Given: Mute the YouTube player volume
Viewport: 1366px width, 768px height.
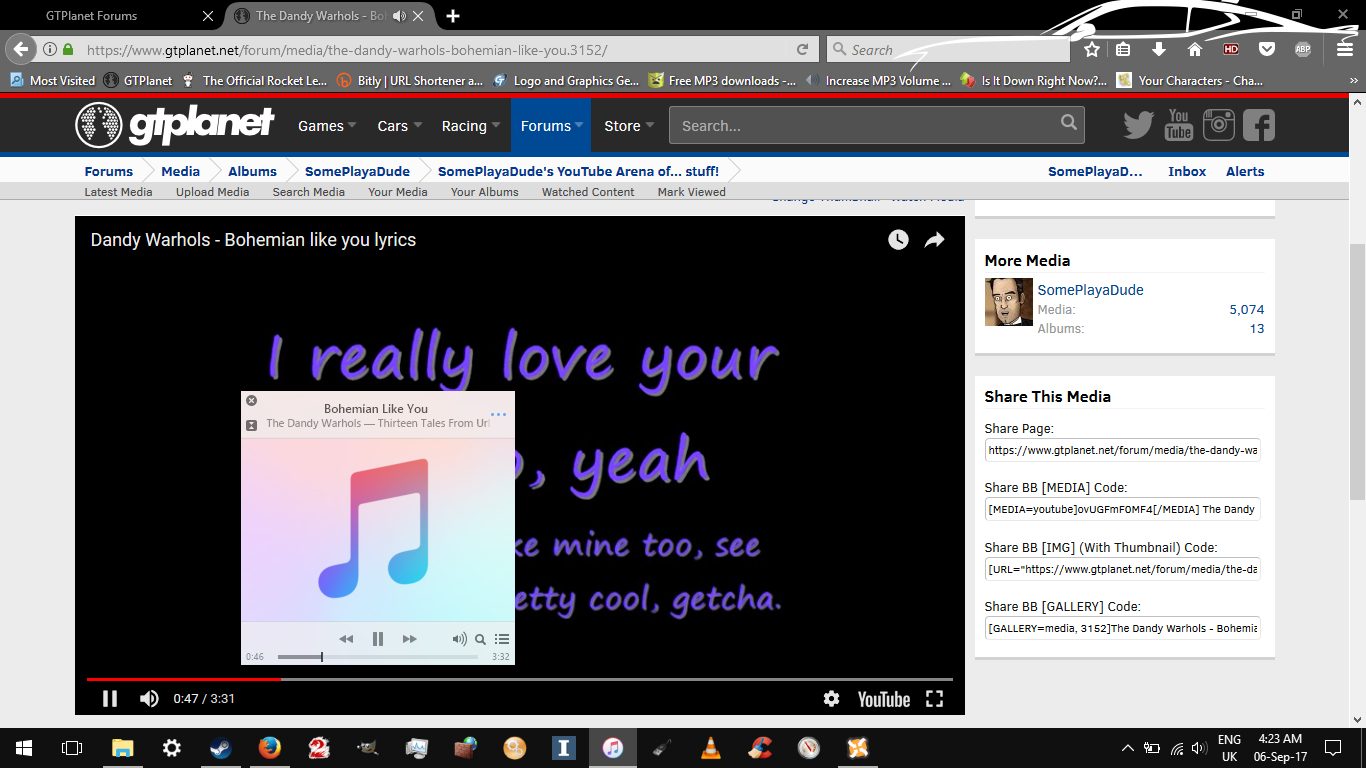Looking at the screenshot, I should [x=149, y=699].
